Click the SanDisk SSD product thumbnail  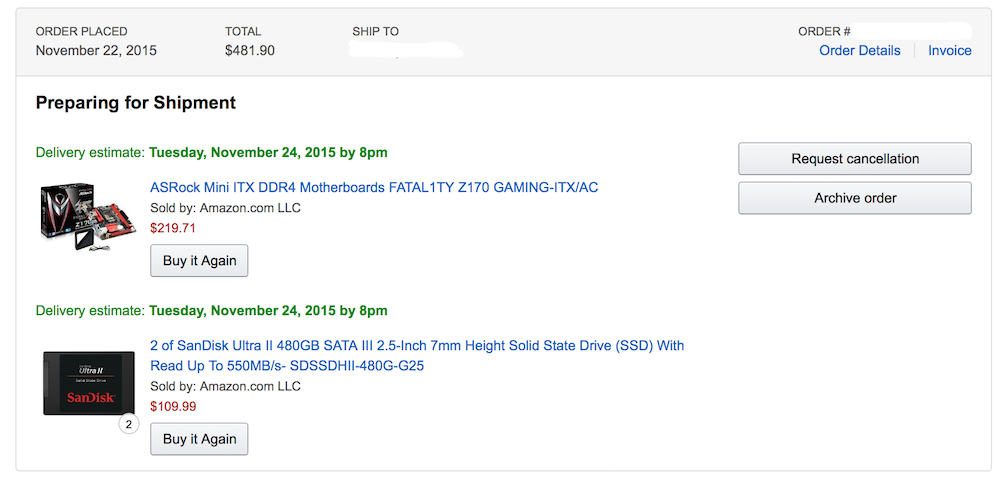pyautogui.click(x=89, y=383)
